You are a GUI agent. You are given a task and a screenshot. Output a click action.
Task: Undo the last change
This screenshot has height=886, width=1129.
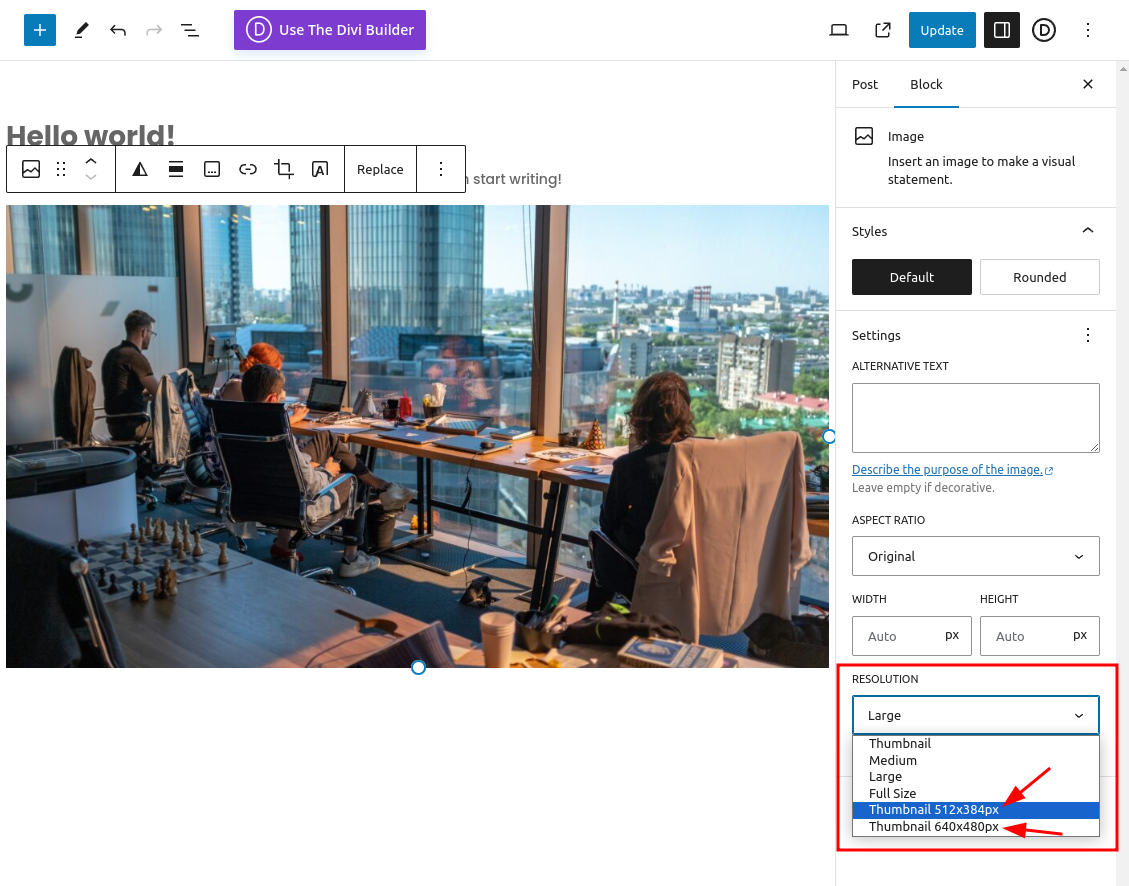coord(118,30)
